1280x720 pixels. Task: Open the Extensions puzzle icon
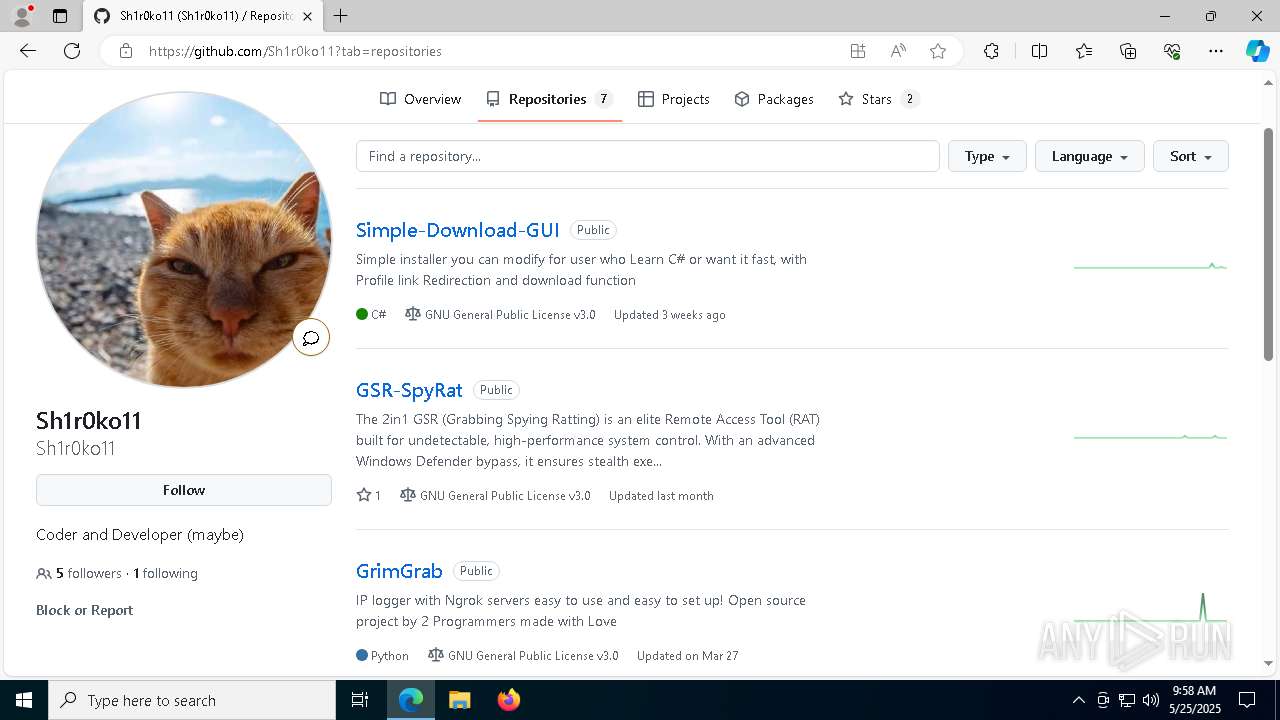tap(991, 51)
